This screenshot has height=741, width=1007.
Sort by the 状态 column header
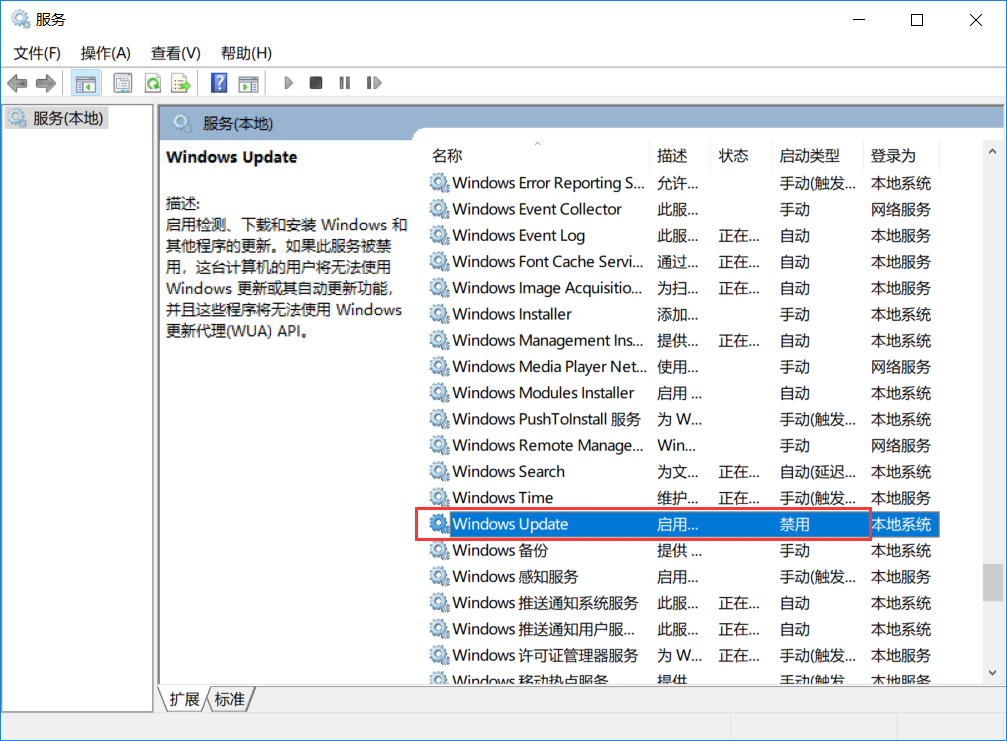point(741,155)
